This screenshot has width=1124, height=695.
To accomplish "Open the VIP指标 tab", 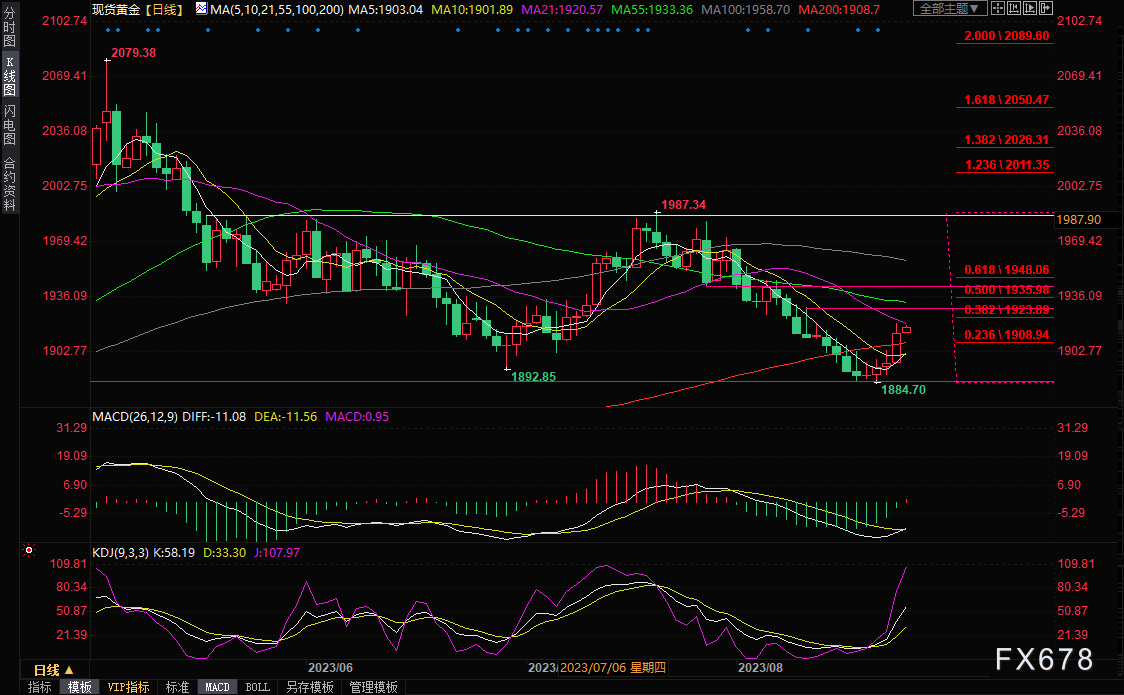I will pos(128,687).
